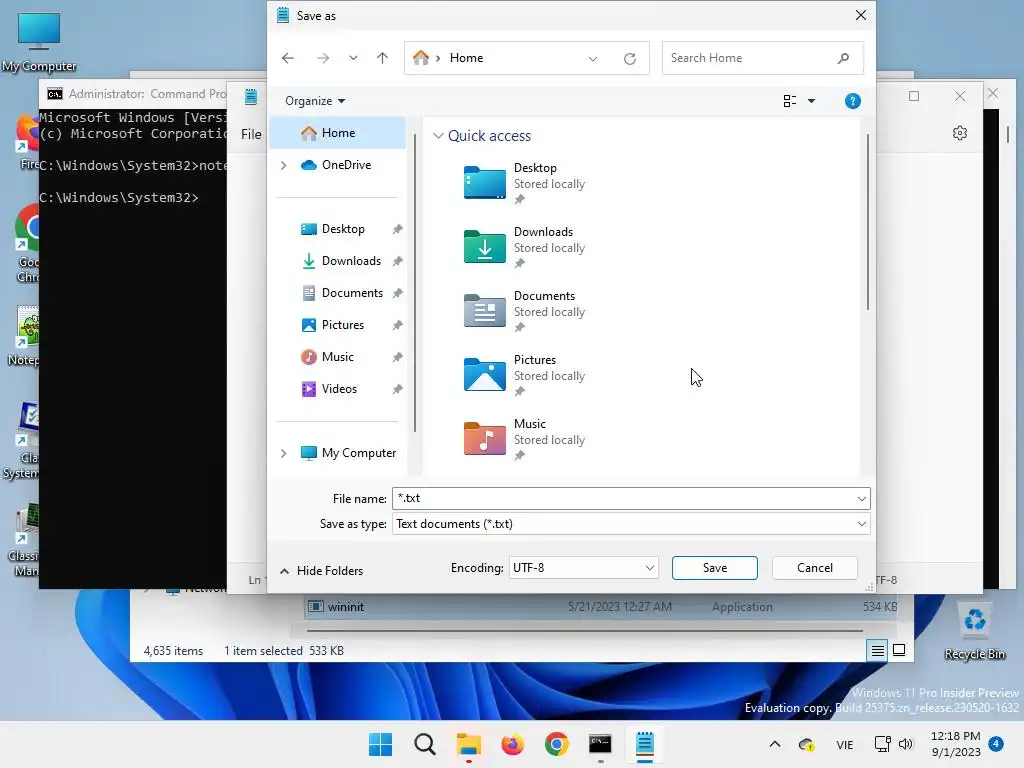Open the Windows Start menu
The width and height of the screenshot is (1024, 768).
coord(380,744)
